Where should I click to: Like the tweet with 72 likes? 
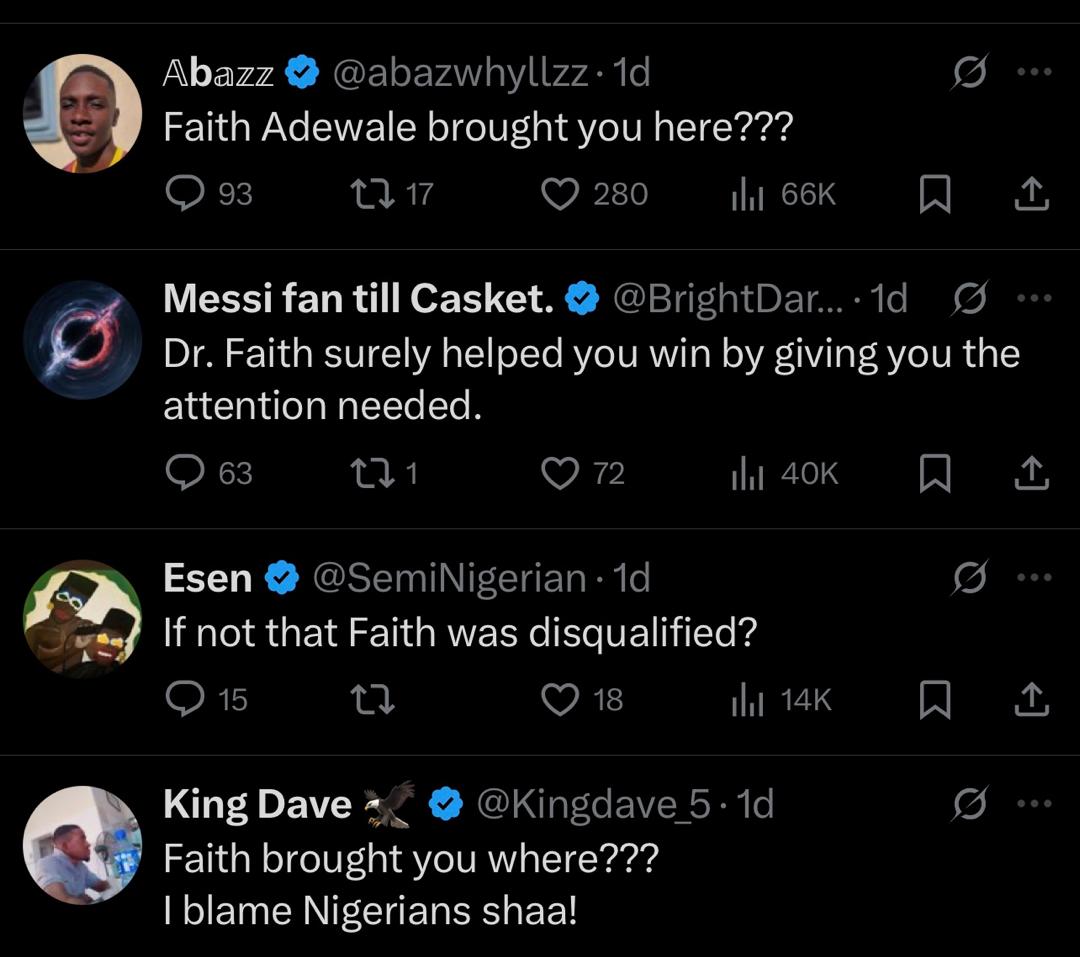tap(559, 472)
